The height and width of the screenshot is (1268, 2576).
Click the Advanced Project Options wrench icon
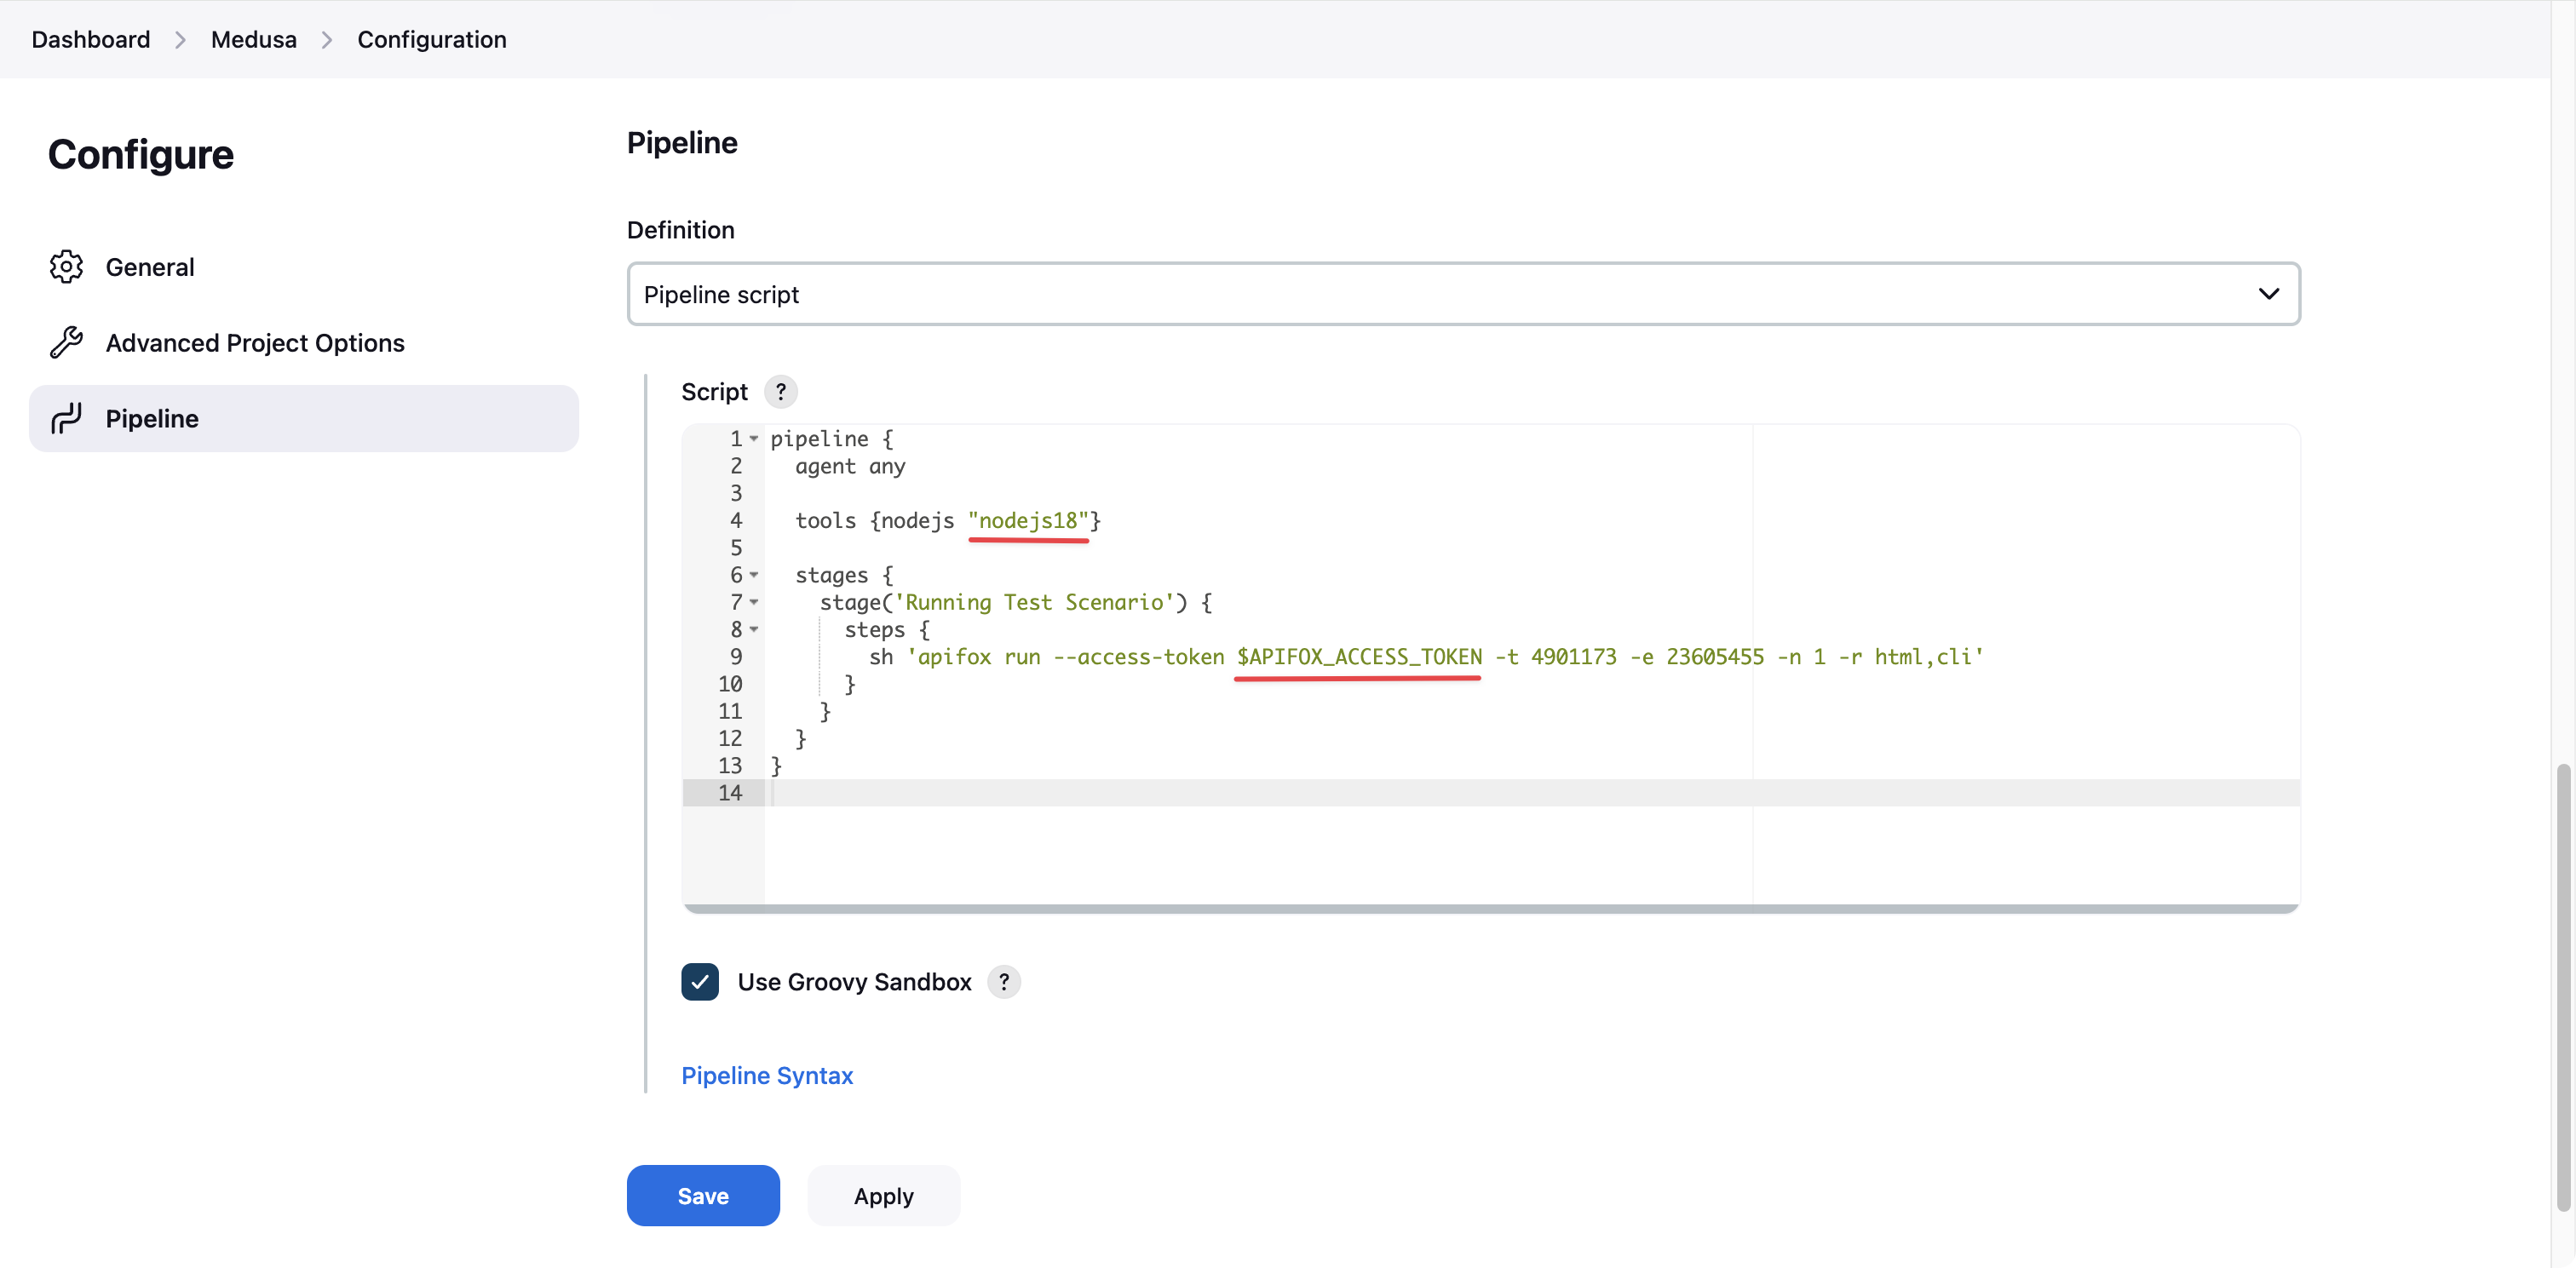coord(66,343)
